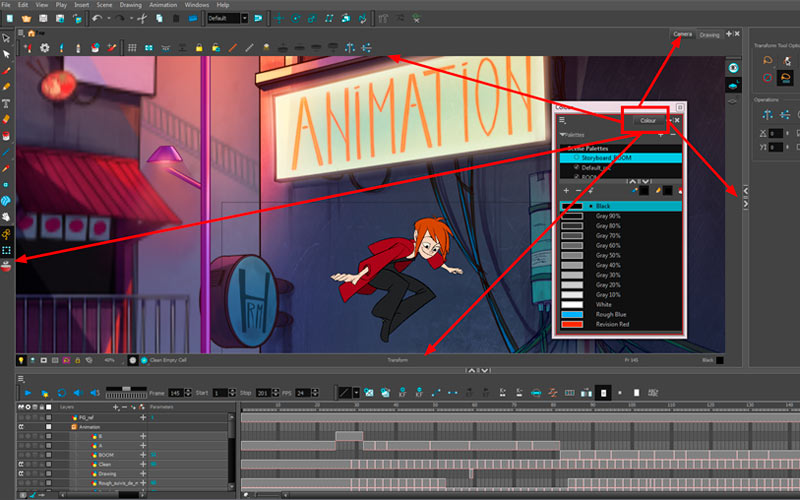Open the Animation menu
The image size is (800, 500).
pos(163,5)
